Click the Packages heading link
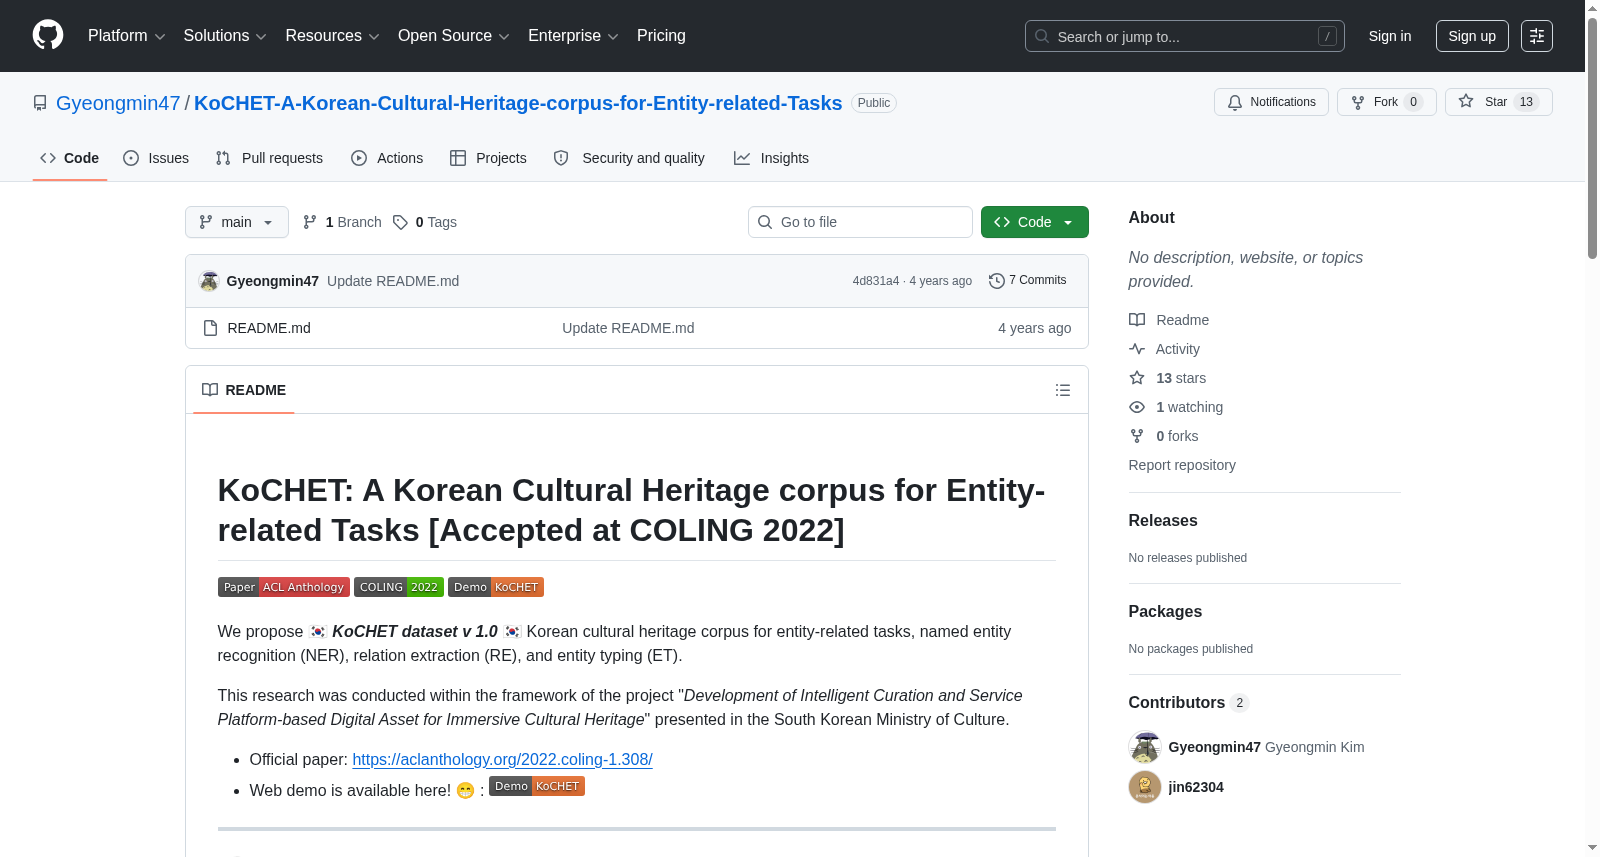This screenshot has height=857, width=1600. pos(1165,611)
